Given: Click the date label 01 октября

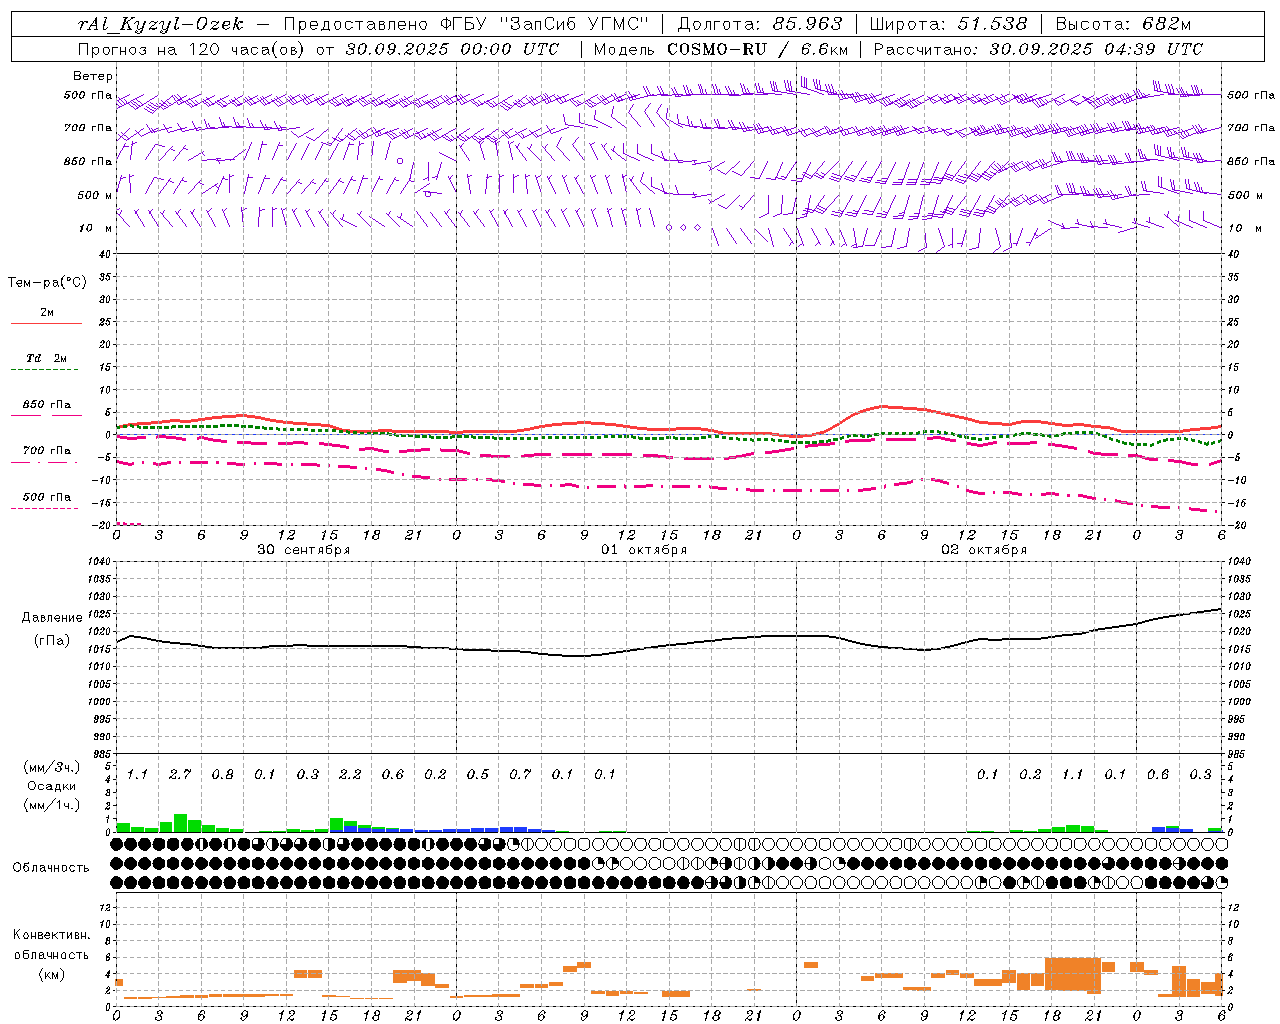Looking at the screenshot, I should (x=643, y=550).
